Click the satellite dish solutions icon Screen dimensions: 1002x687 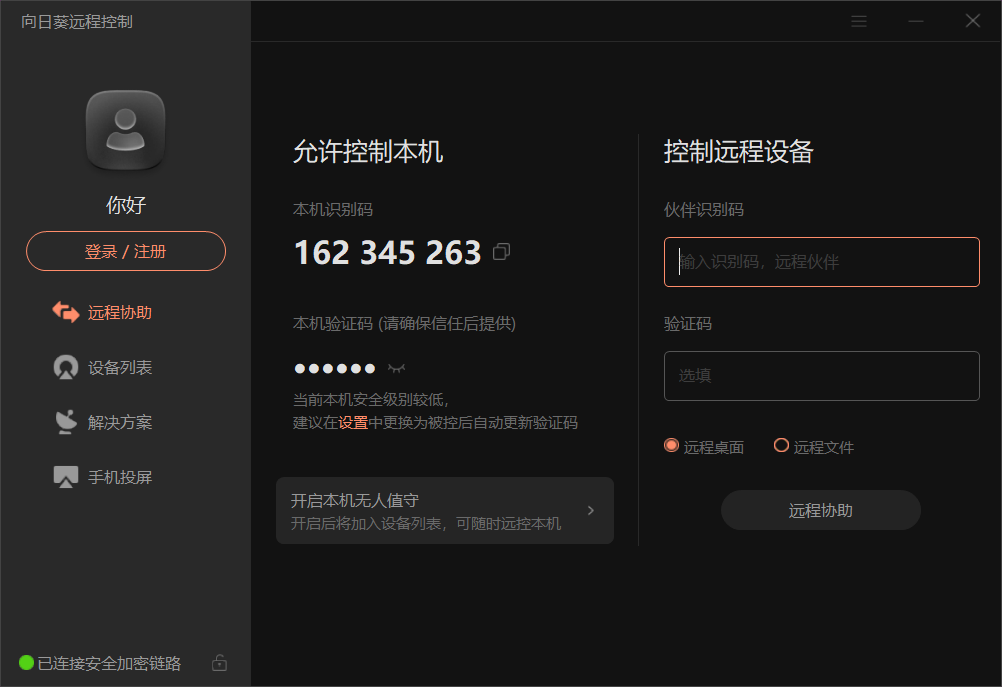66,422
